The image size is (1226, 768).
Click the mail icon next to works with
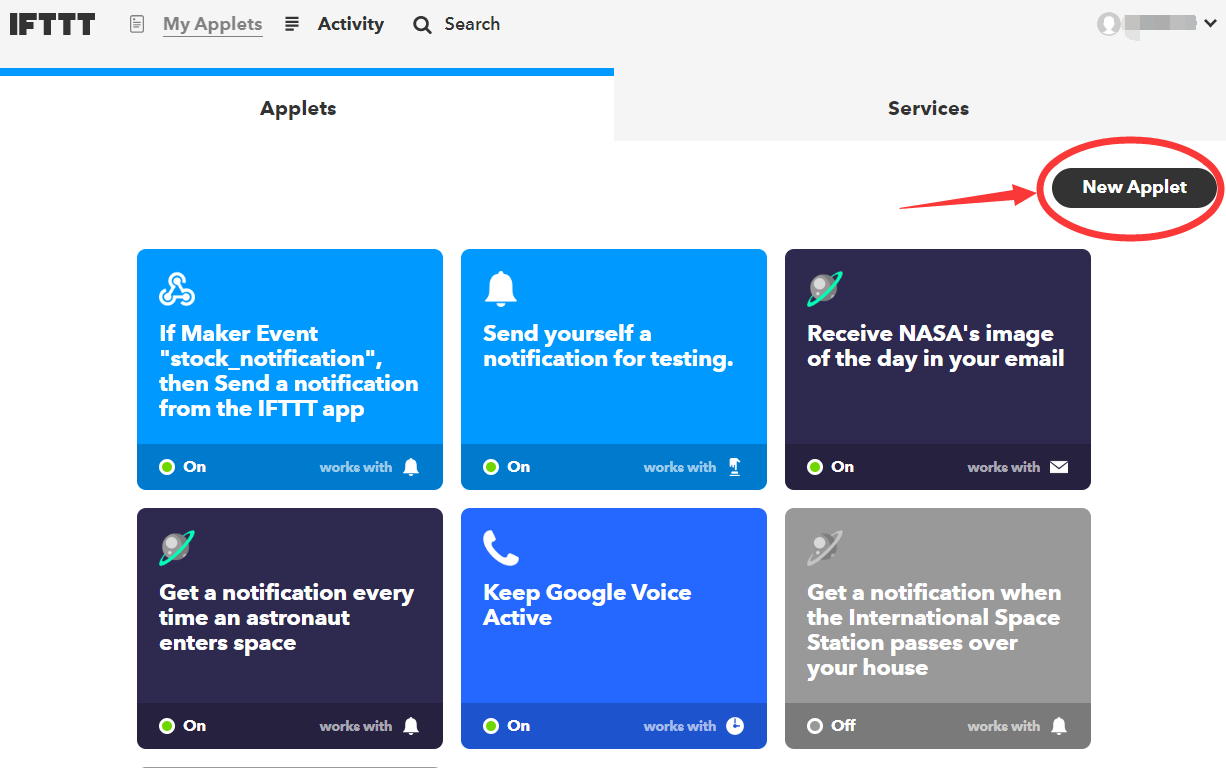1060,466
